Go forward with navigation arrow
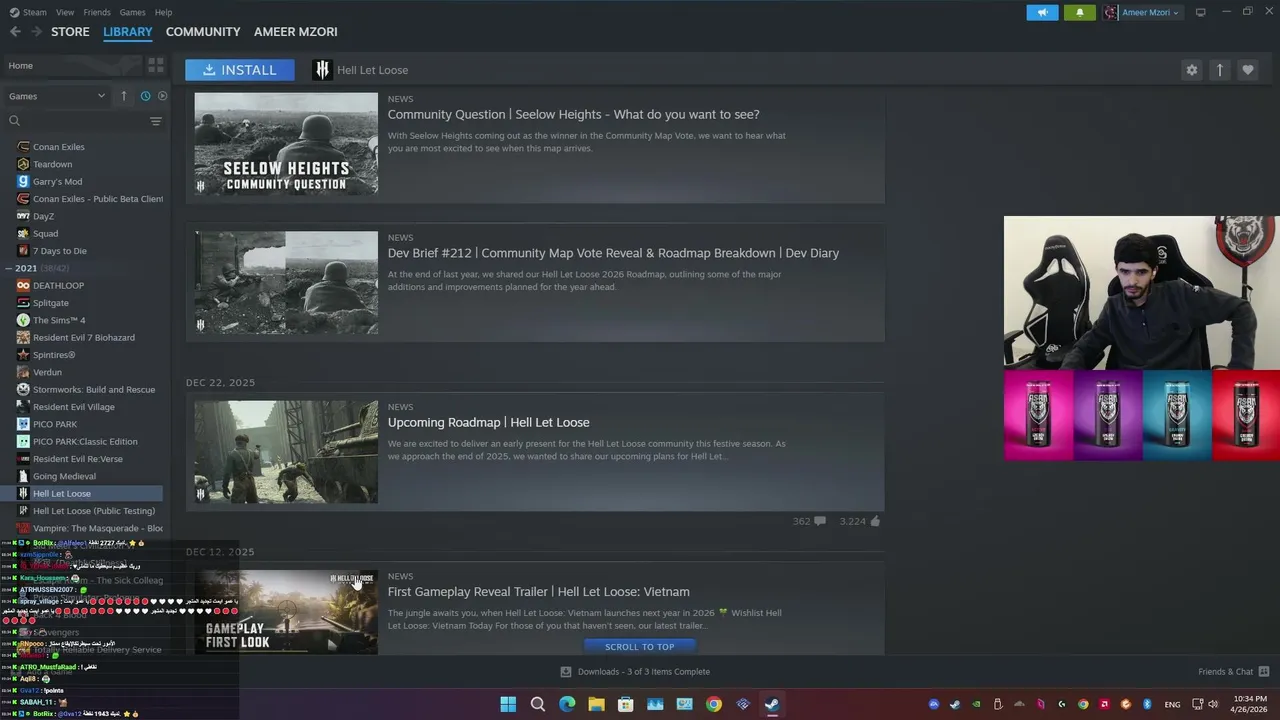 [36, 32]
